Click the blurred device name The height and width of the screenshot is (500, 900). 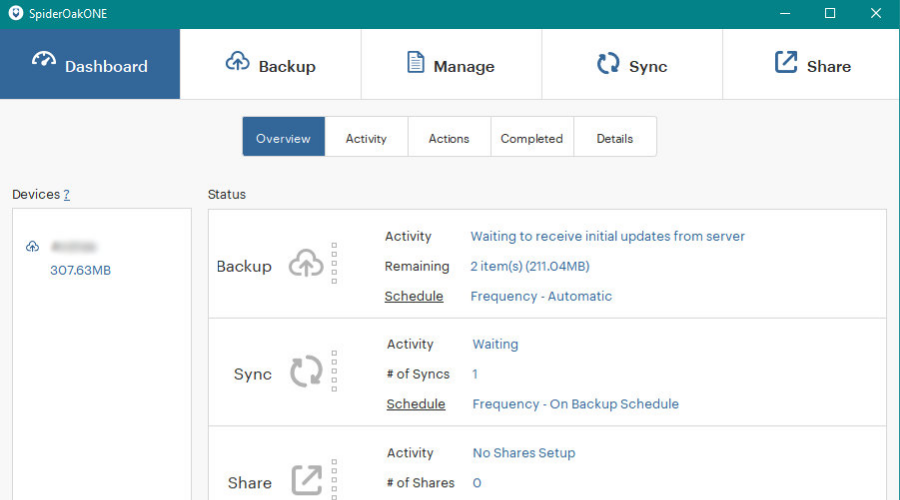tap(73, 247)
